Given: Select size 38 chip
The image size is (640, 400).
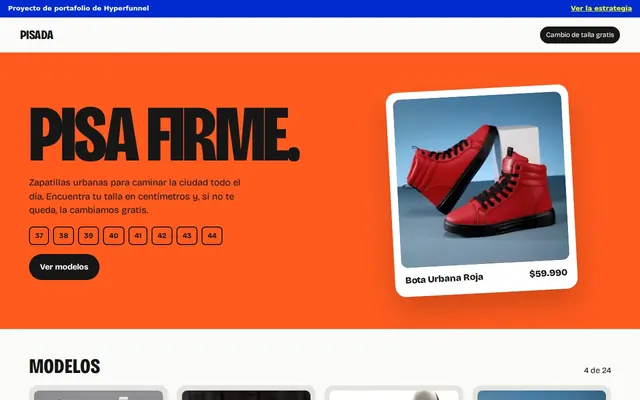Looking at the screenshot, I should tap(64, 236).
